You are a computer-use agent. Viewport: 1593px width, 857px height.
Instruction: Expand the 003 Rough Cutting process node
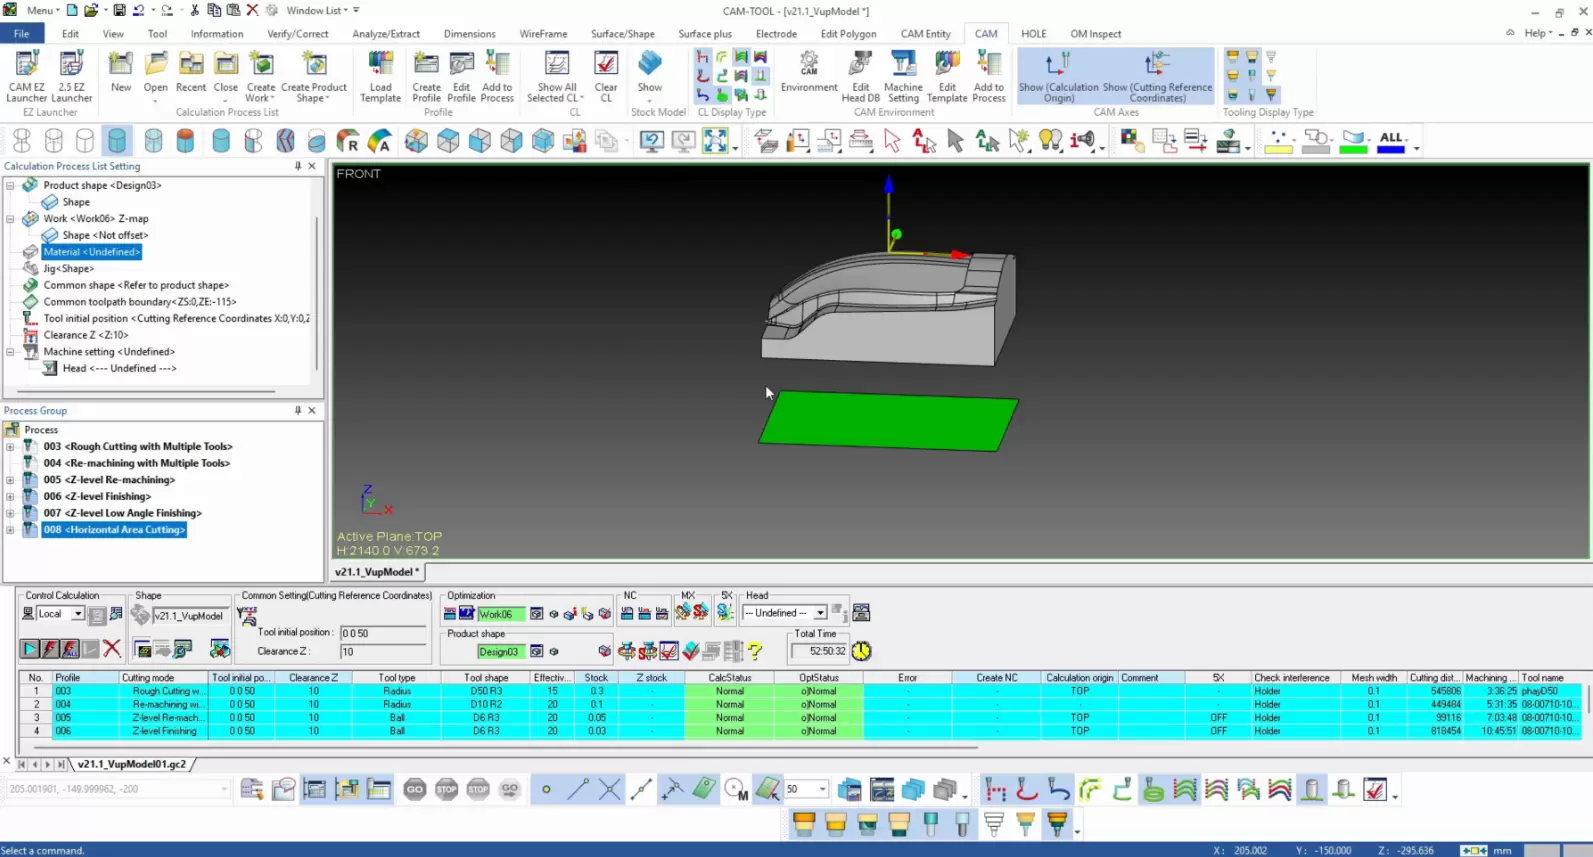click(x=10, y=447)
